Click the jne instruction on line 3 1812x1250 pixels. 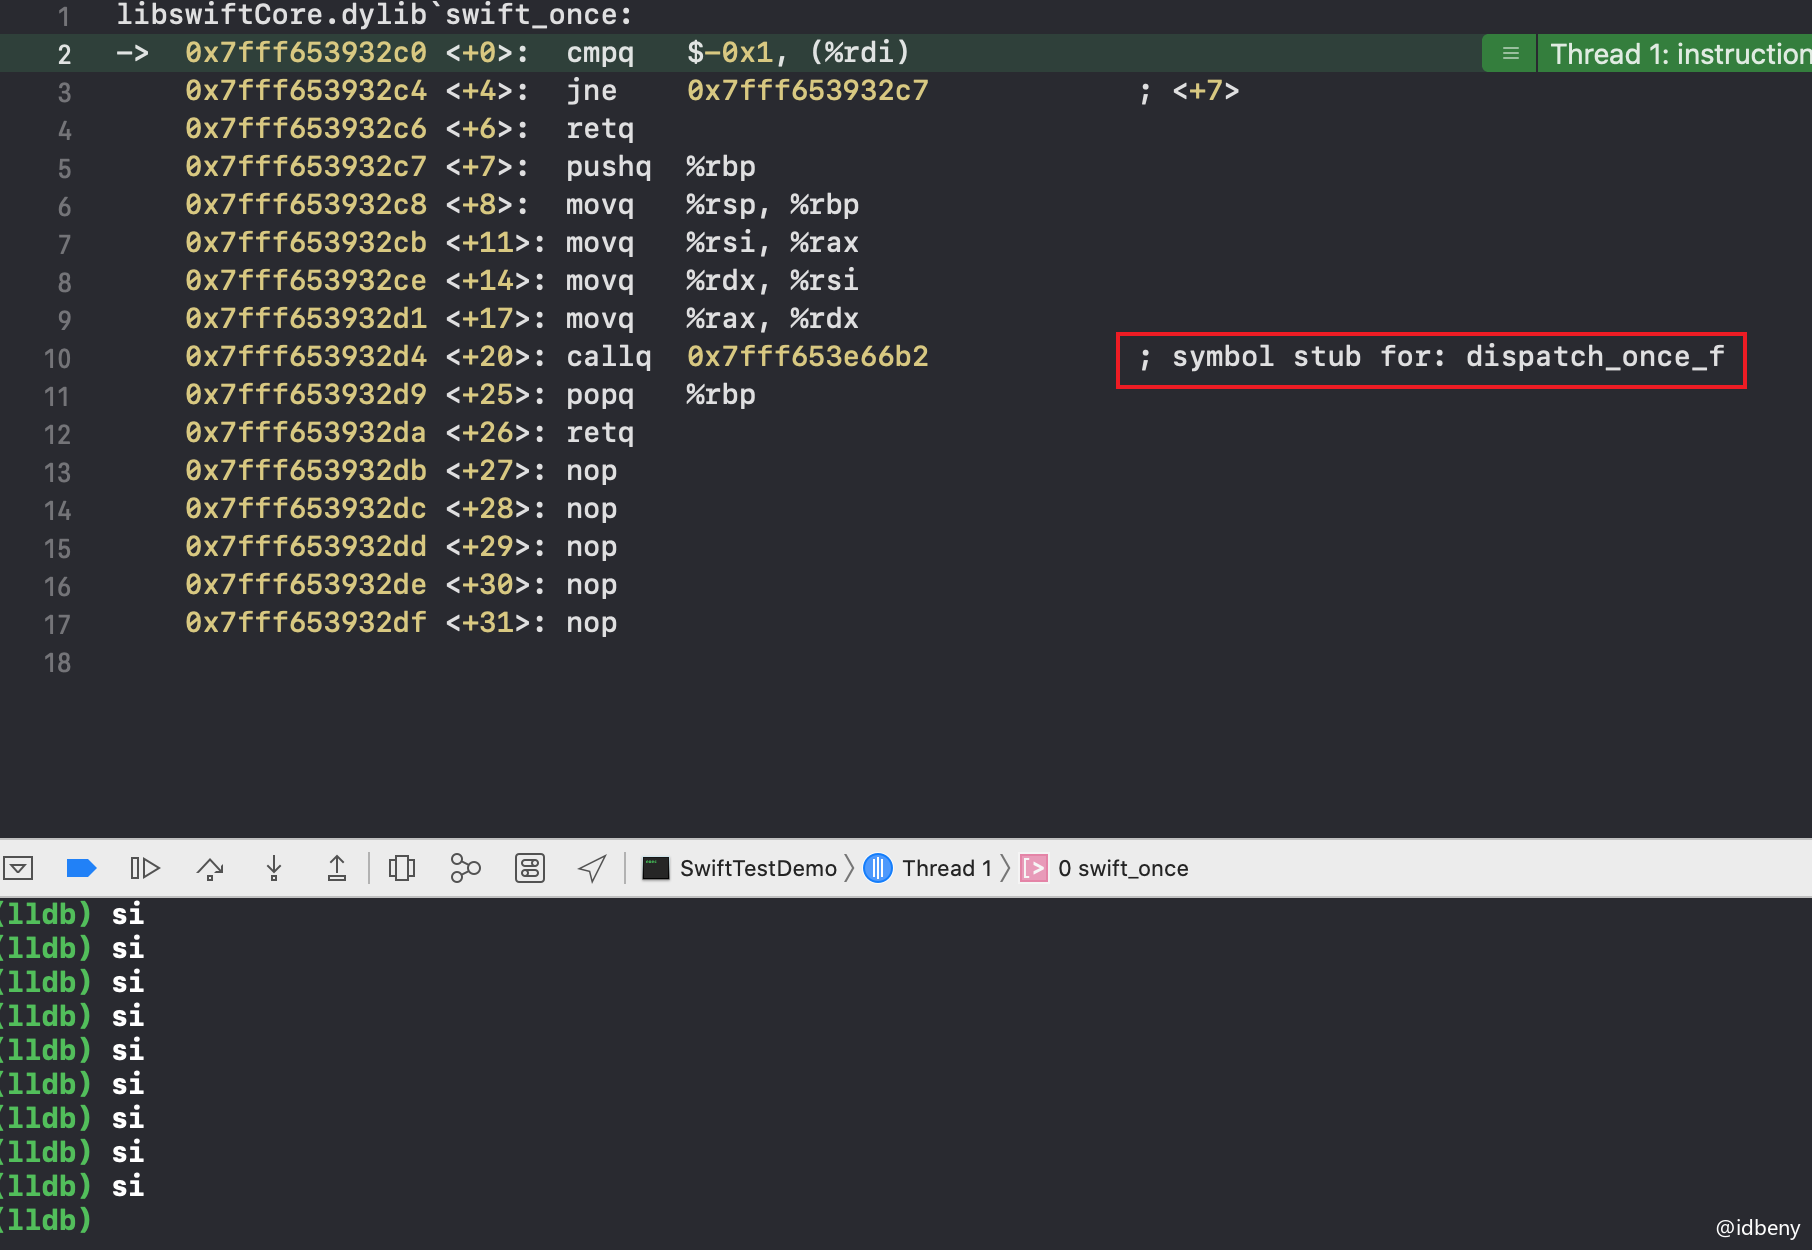tap(591, 91)
